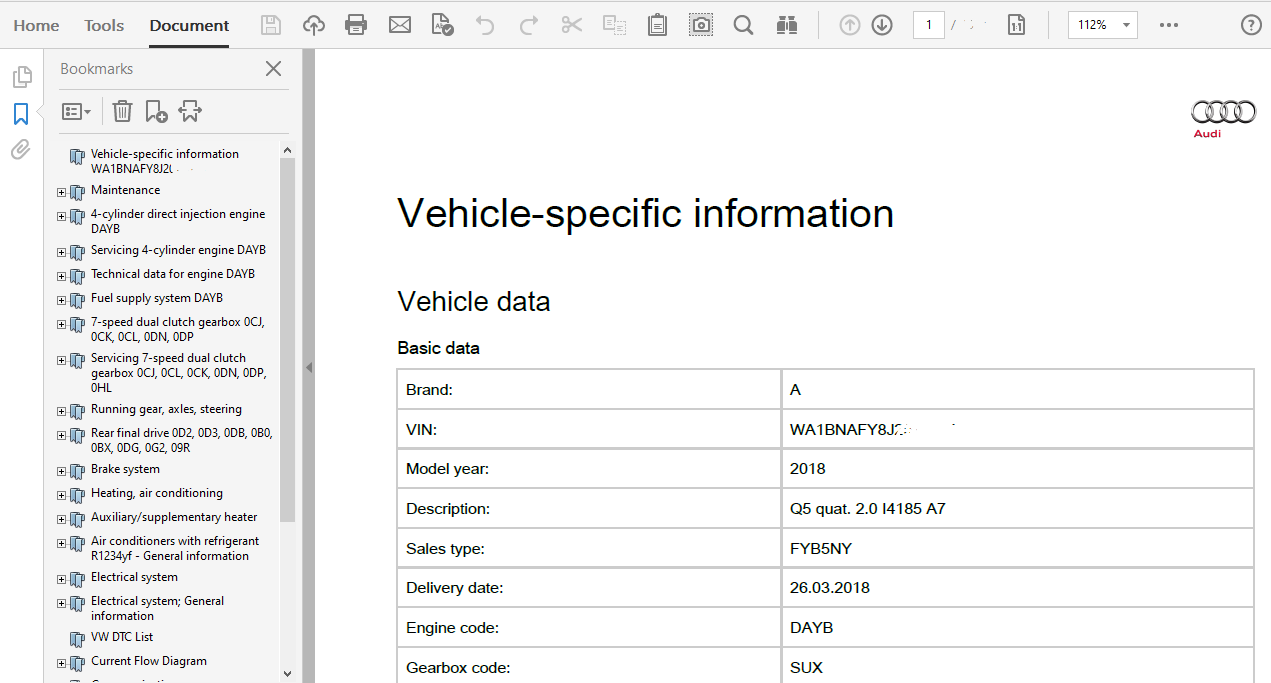Delete the selected bookmark

[x=122, y=110]
